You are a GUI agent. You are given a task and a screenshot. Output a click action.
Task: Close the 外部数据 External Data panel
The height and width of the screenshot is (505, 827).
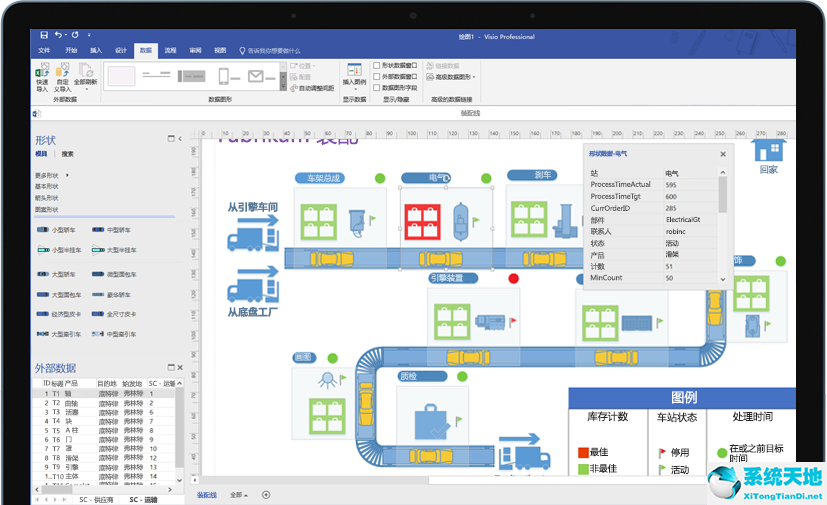coord(180,367)
